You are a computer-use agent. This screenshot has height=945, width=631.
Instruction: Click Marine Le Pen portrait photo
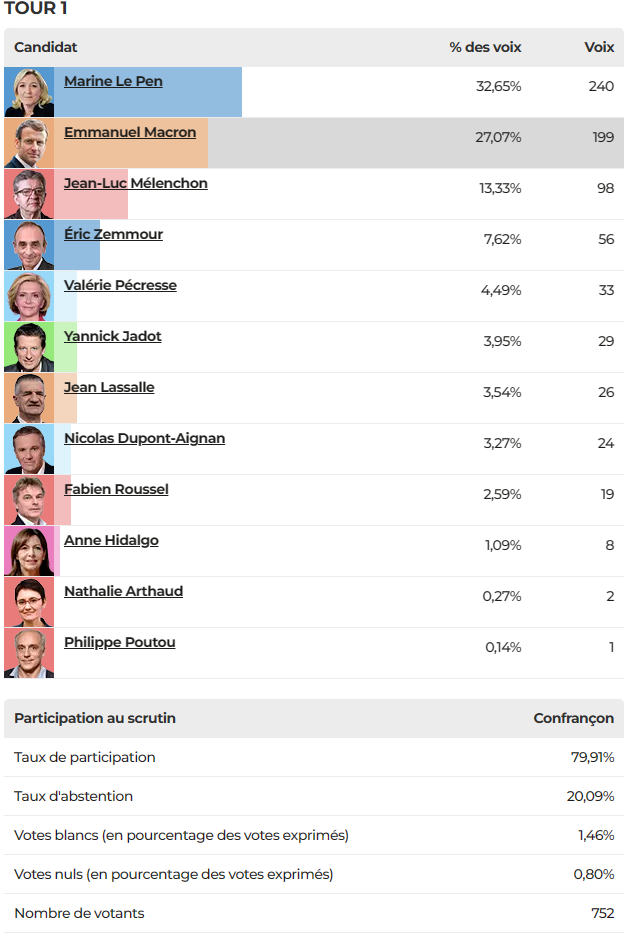click(x=29, y=92)
